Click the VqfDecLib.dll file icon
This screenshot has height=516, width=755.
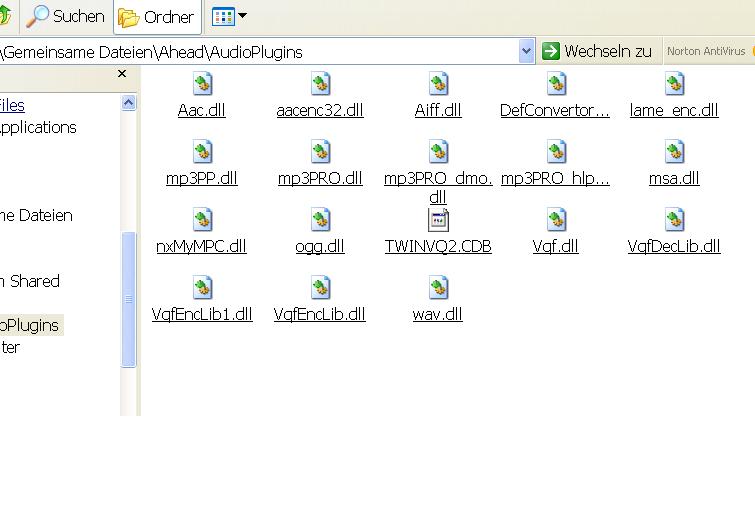(674, 219)
